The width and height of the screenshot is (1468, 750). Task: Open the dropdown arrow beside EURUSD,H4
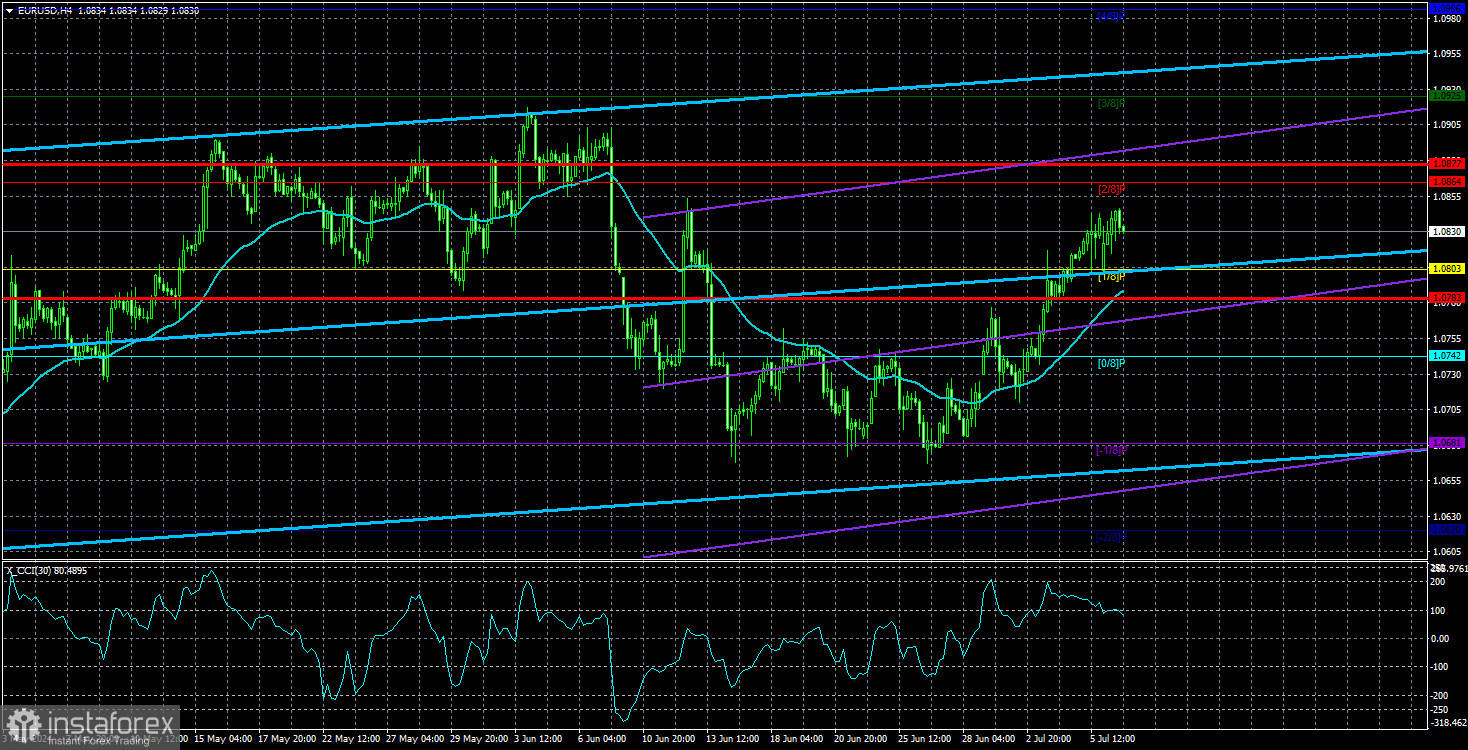point(9,9)
